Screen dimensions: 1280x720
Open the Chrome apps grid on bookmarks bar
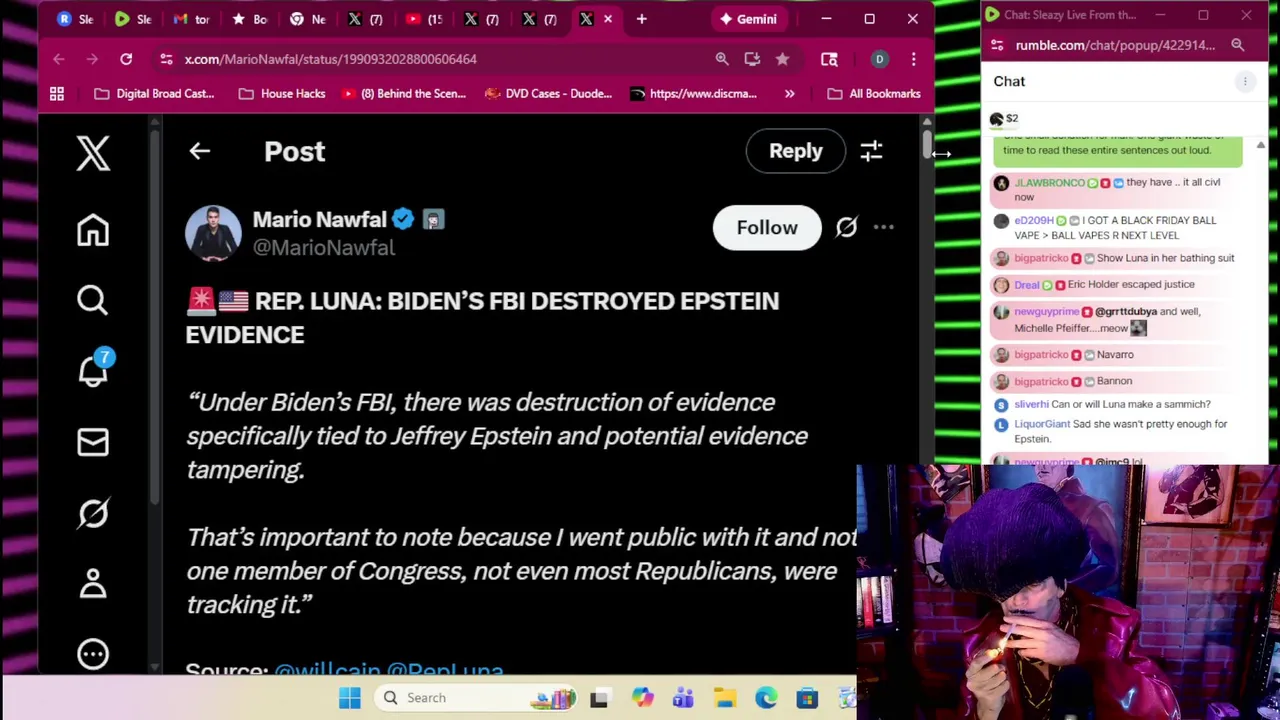tap(57, 93)
